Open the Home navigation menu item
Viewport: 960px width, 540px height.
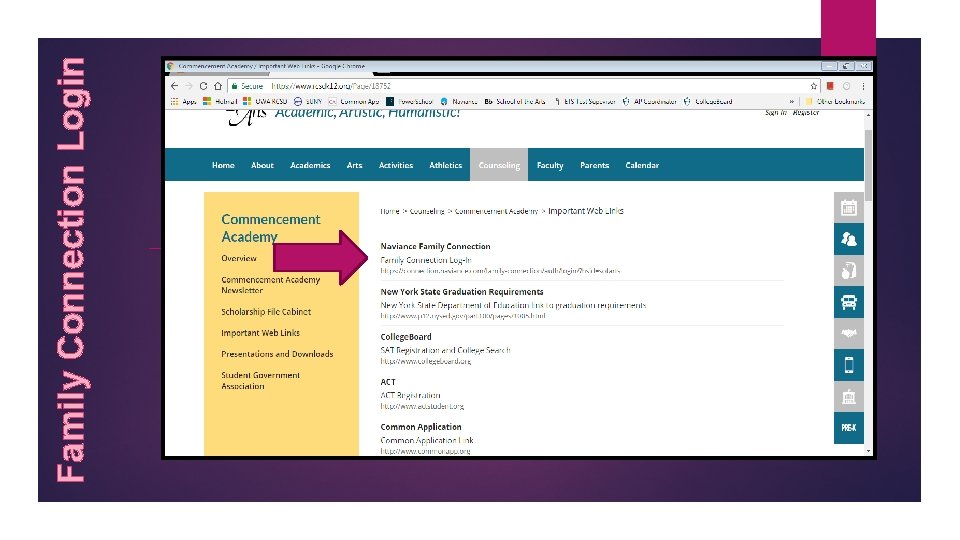coord(223,165)
